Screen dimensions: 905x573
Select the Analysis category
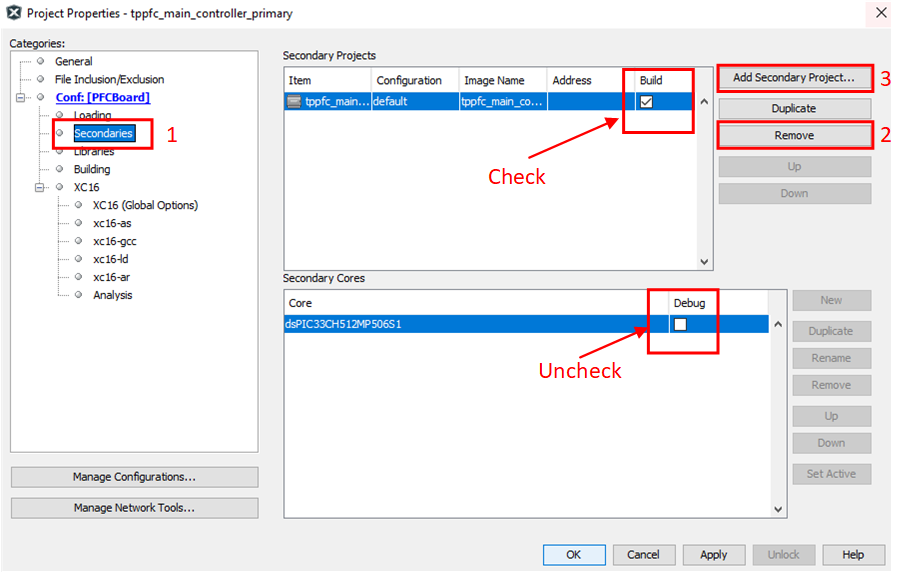point(113,295)
